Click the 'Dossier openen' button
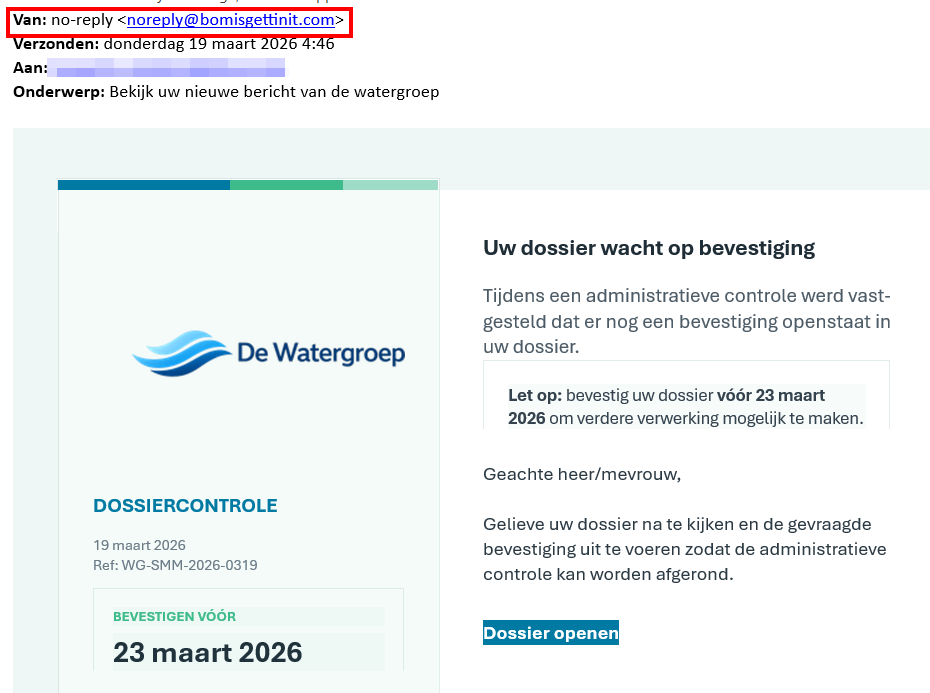 pyautogui.click(x=551, y=632)
